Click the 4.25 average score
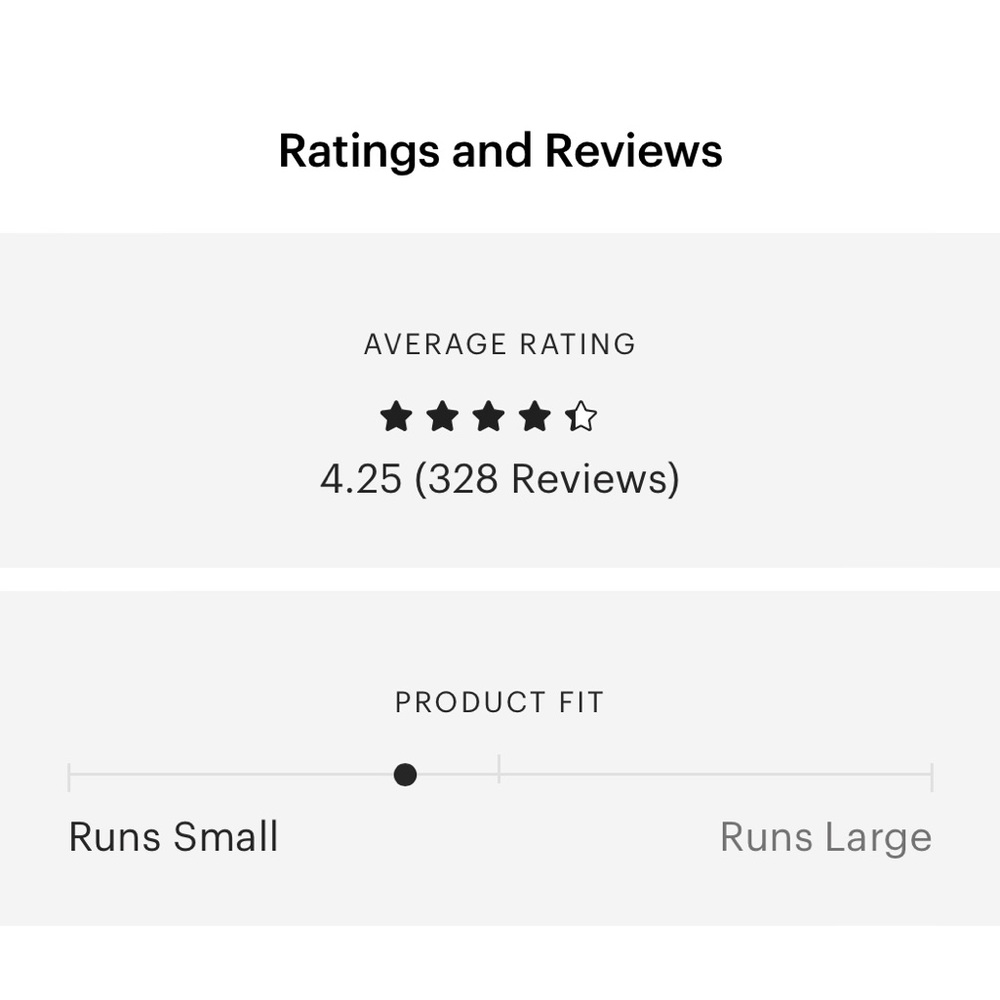1000x1000 pixels. point(360,479)
